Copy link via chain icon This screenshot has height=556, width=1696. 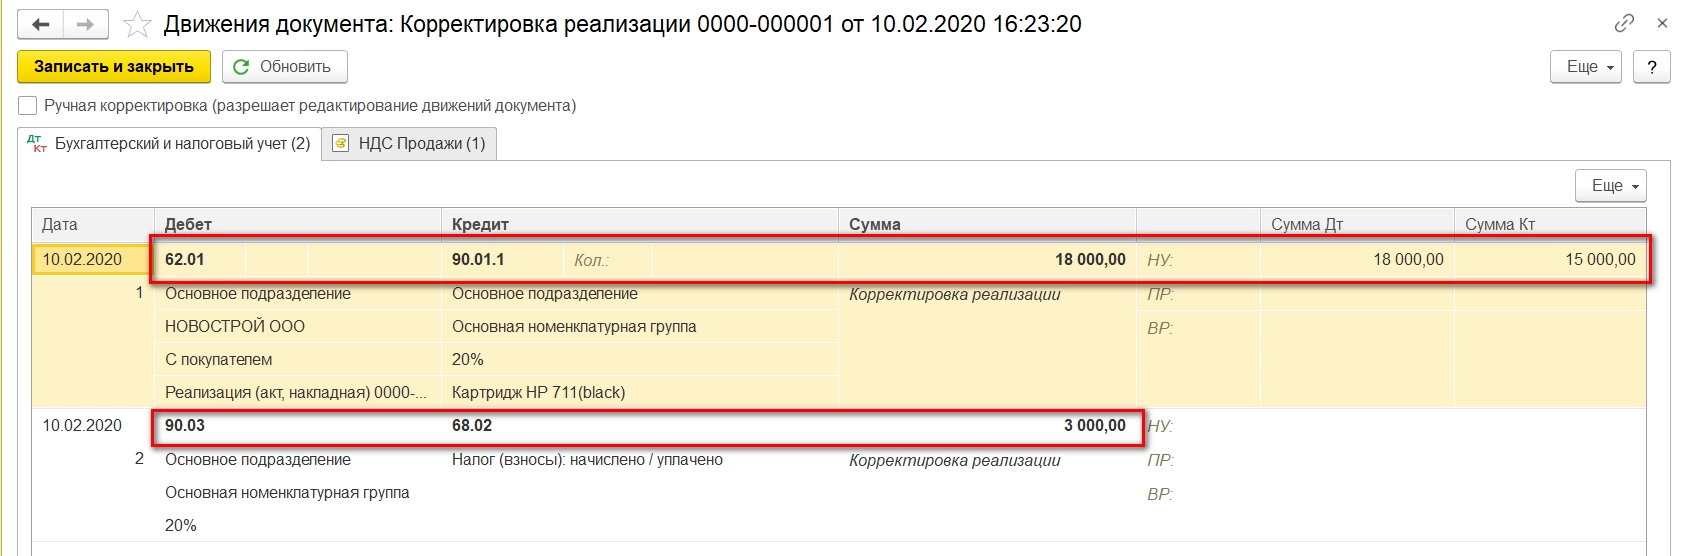point(1624,23)
